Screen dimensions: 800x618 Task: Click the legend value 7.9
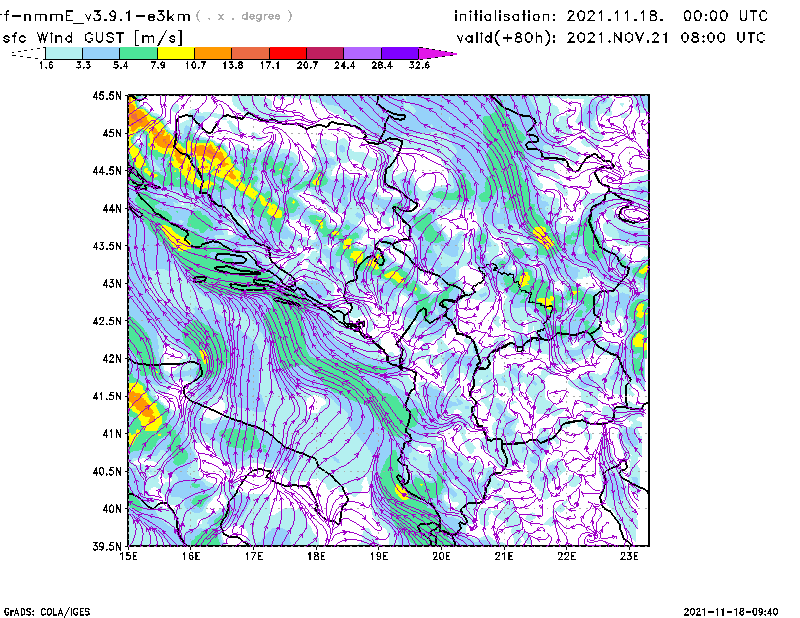pyautogui.click(x=158, y=65)
